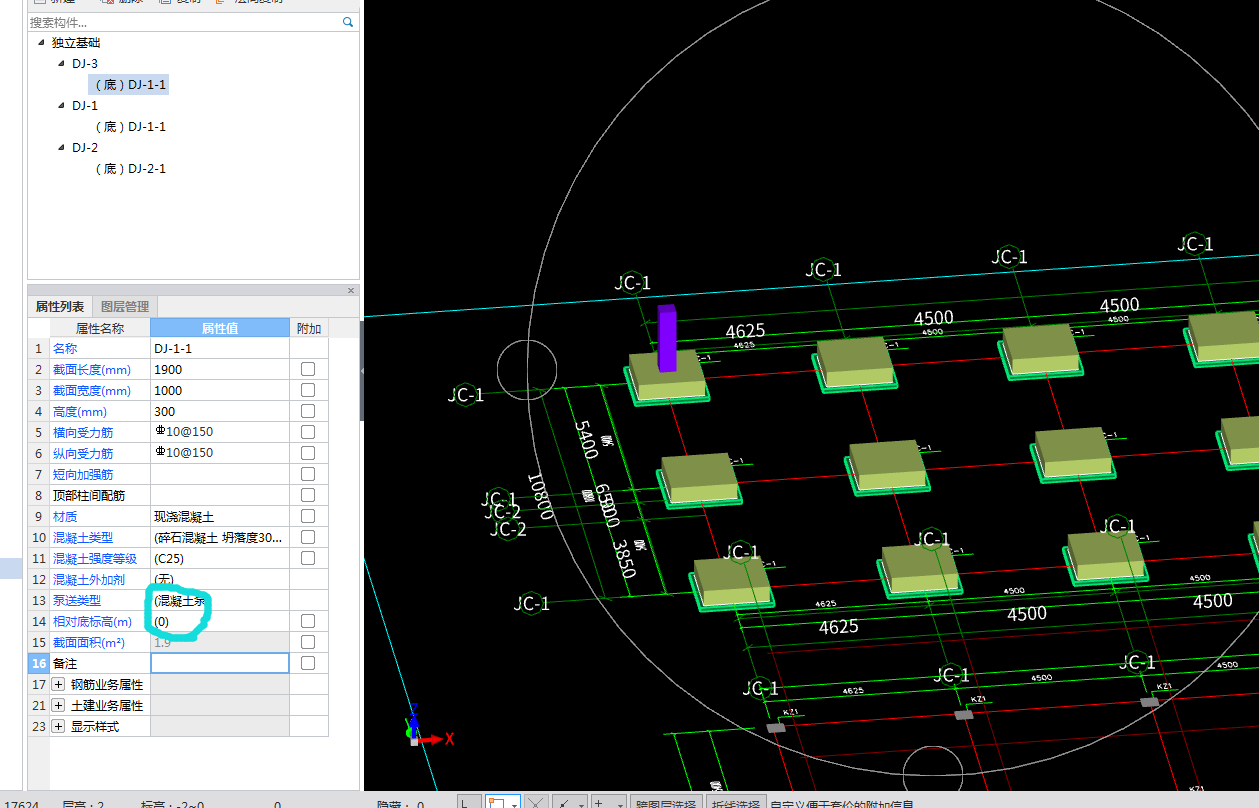Expand the 钢筋业务属性 group

point(58,685)
